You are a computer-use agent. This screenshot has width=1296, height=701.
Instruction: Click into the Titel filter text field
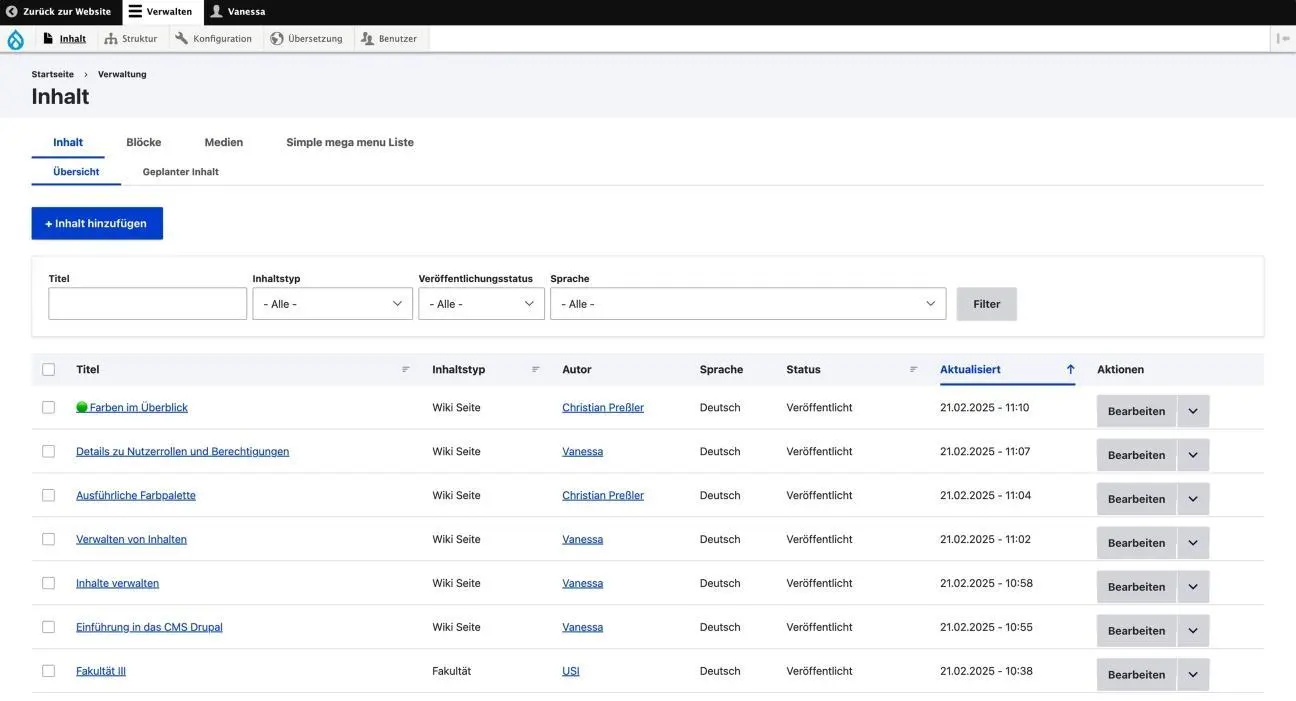pos(147,304)
